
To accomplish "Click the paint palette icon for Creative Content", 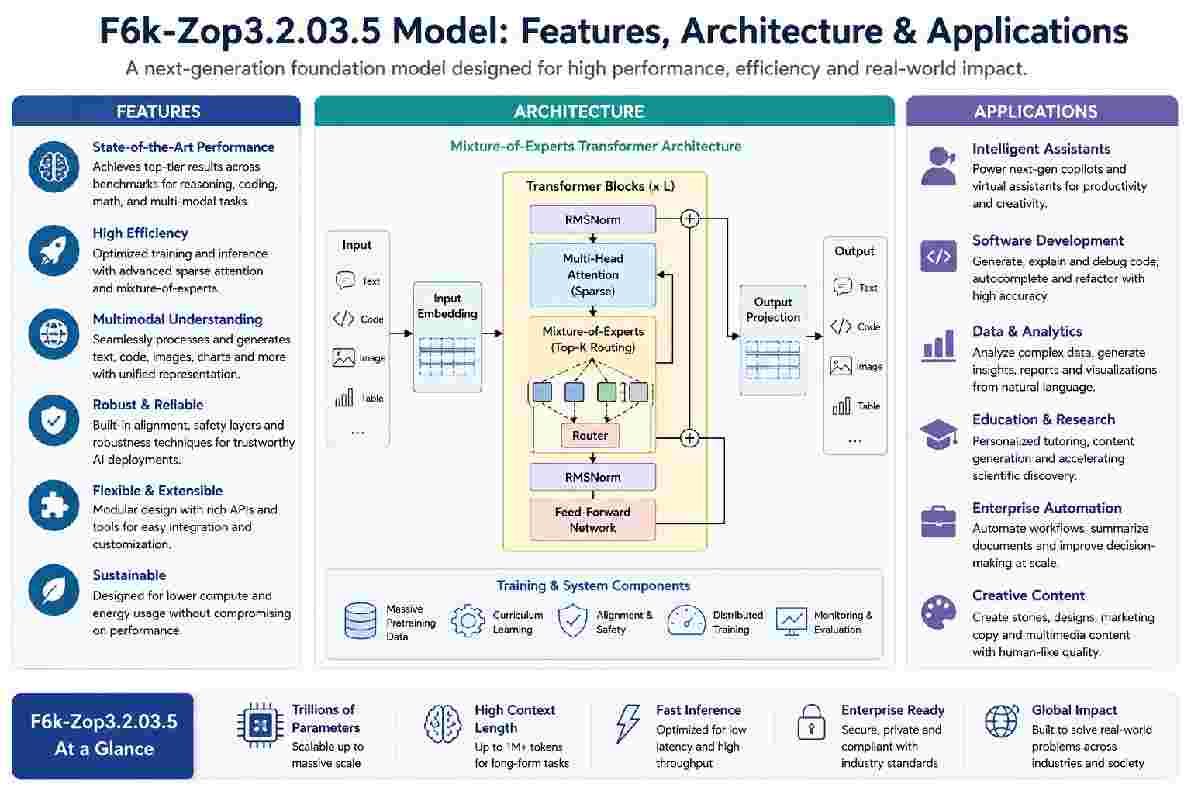I will [938, 609].
